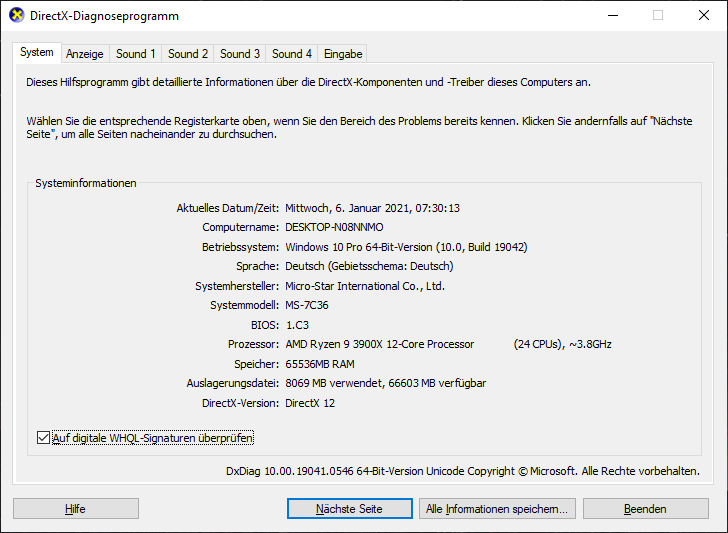Click the AMD Ryzen 9 3900X processor text
Image resolution: width=728 pixels, height=533 pixels.
380,344
